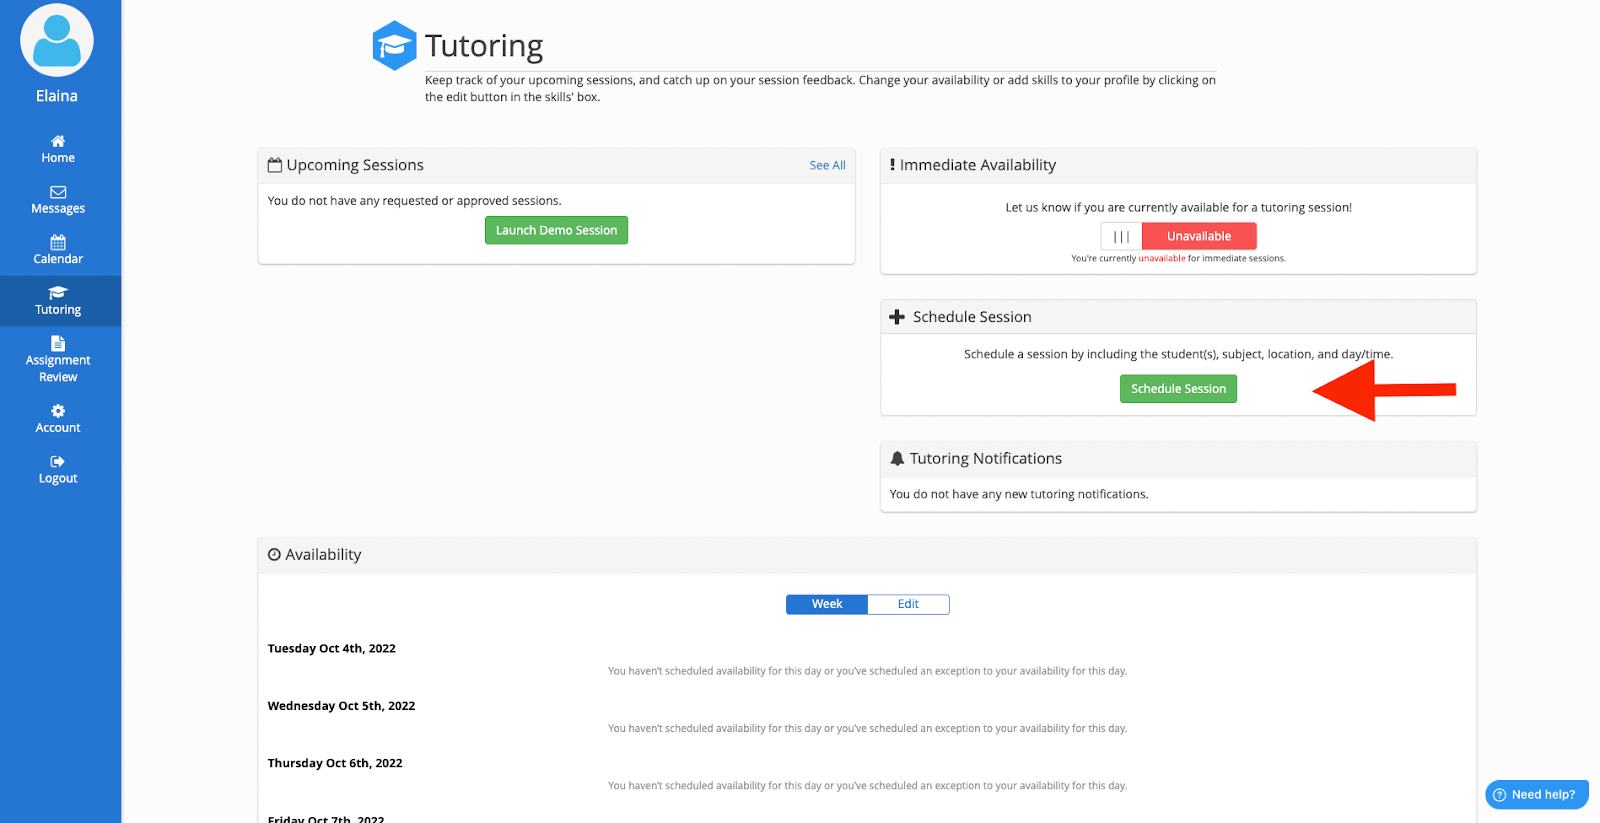
Task: Click the plus icon beside Schedule Session
Action: click(897, 317)
